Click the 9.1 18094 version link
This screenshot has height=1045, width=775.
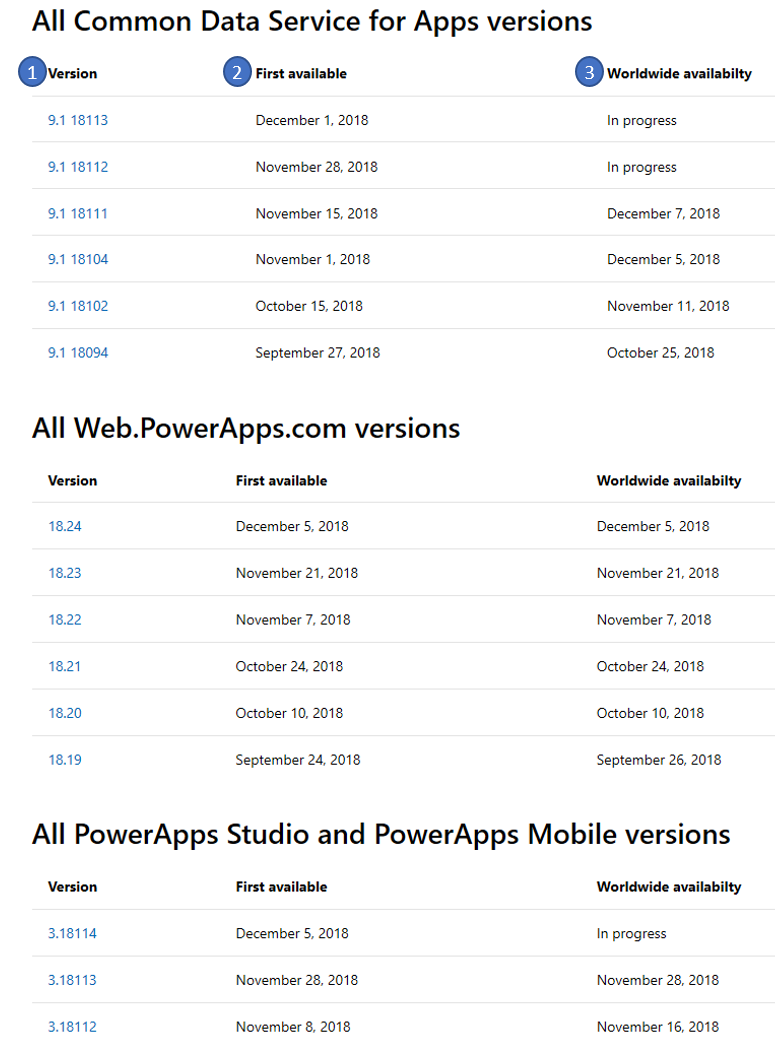78,352
